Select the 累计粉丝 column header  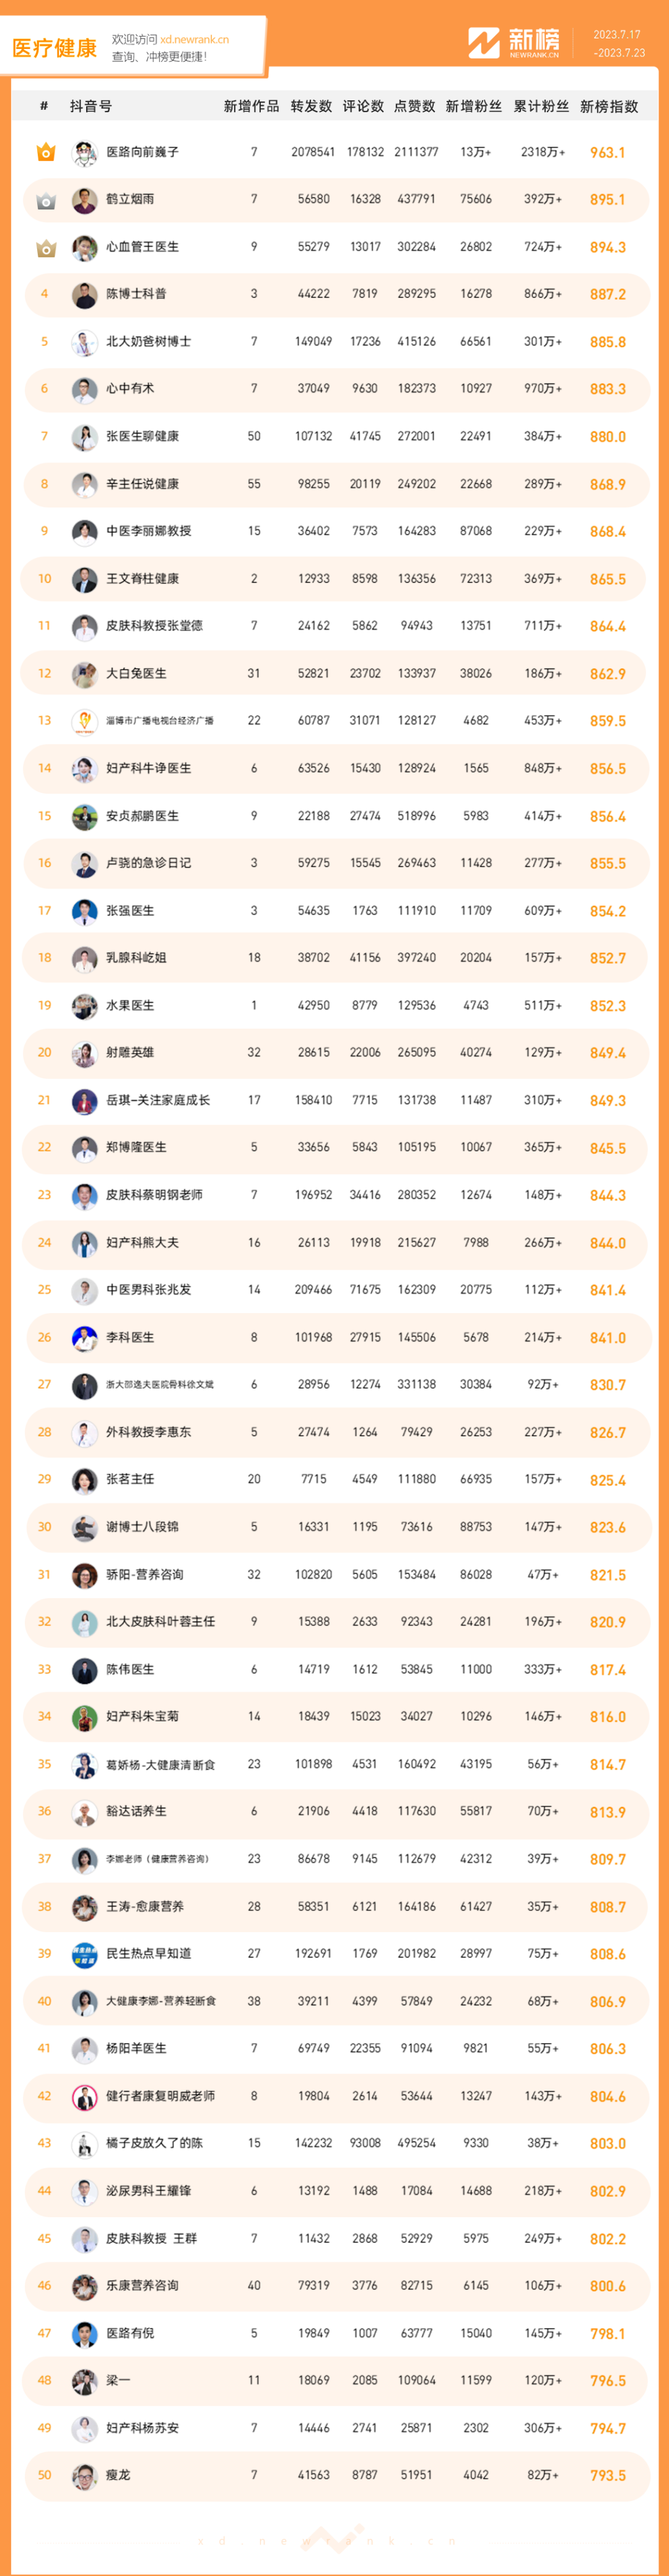(x=541, y=106)
